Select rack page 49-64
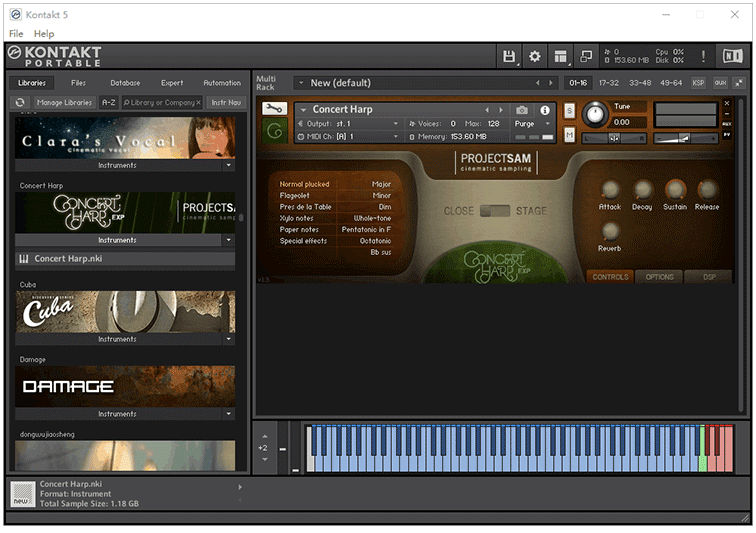The height and width of the screenshot is (533, 756). click(671, 83)
